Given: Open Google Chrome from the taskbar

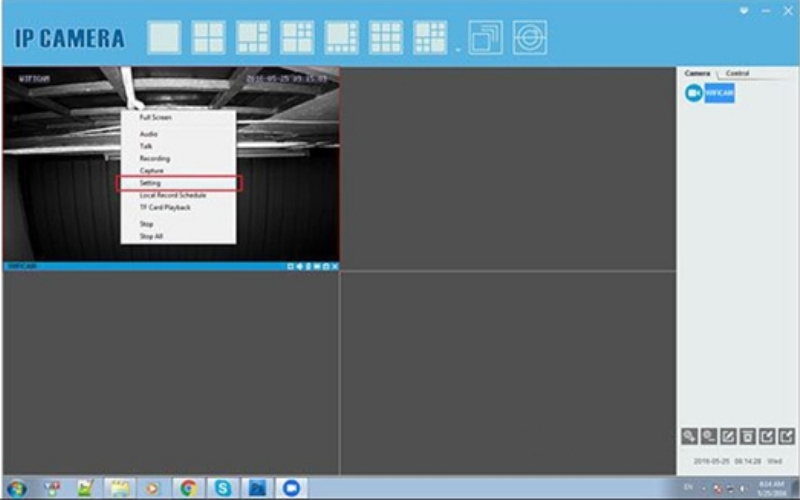Looking at the screenshot, I should tap(187, 488).
